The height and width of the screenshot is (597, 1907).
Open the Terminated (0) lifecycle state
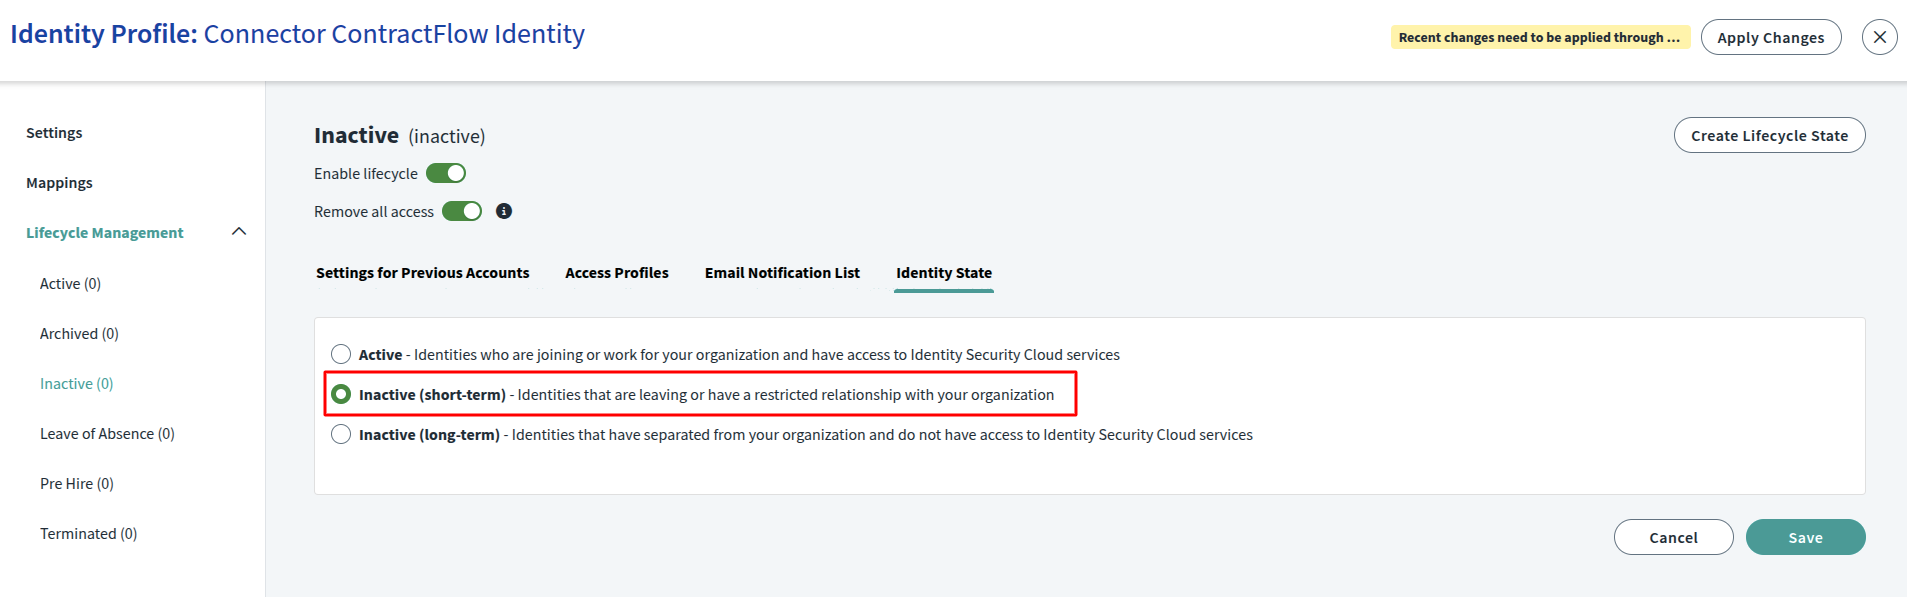(88, 534)
